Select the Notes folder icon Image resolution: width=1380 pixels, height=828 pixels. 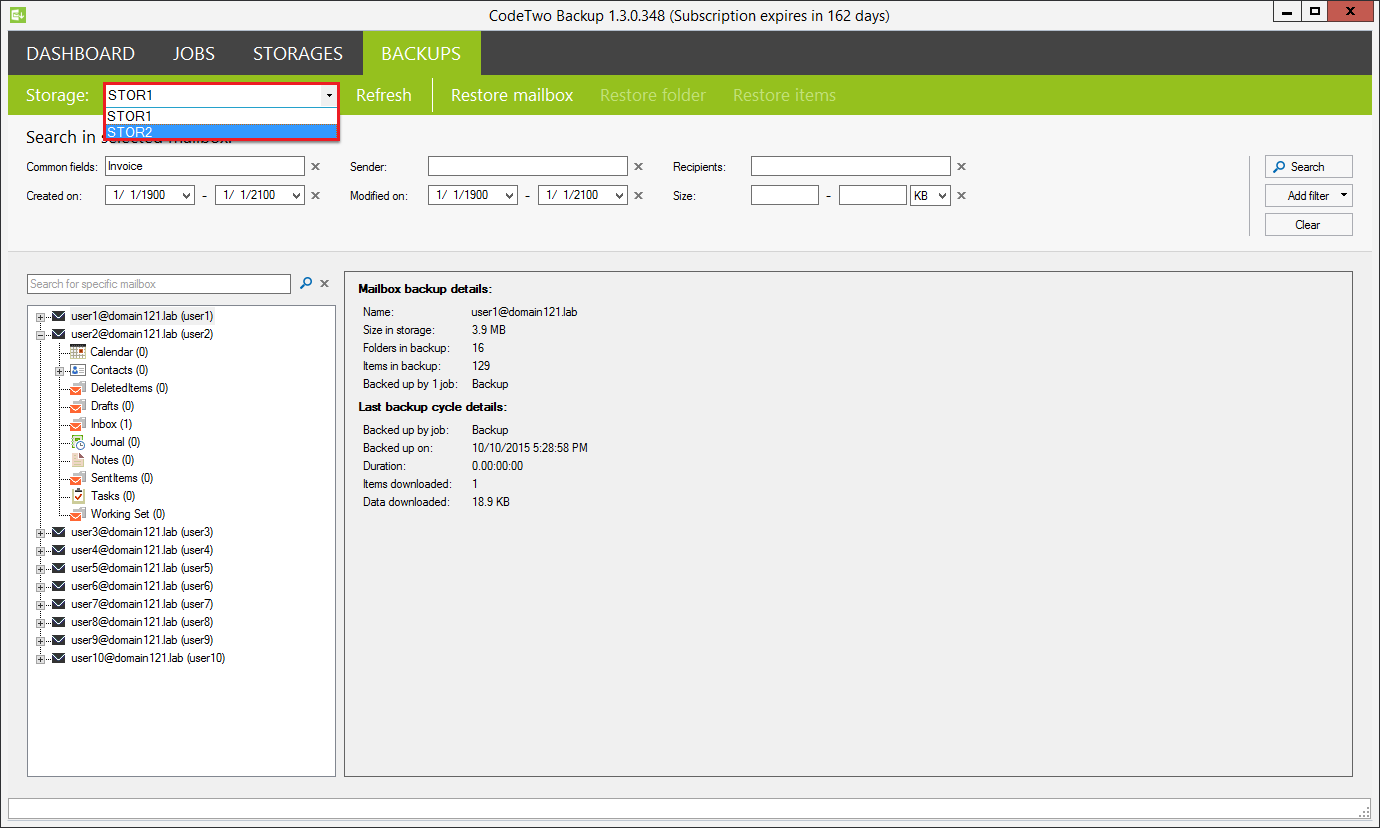76,459
